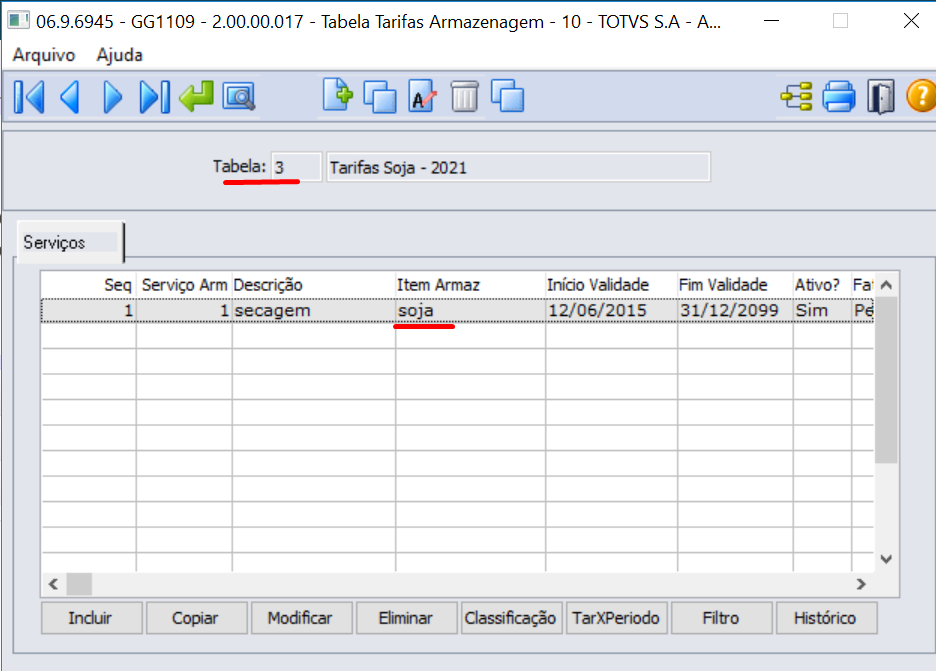Click the application icon in title bar
The height and width of the screenshot is (671, 936).
click(19, 21)
